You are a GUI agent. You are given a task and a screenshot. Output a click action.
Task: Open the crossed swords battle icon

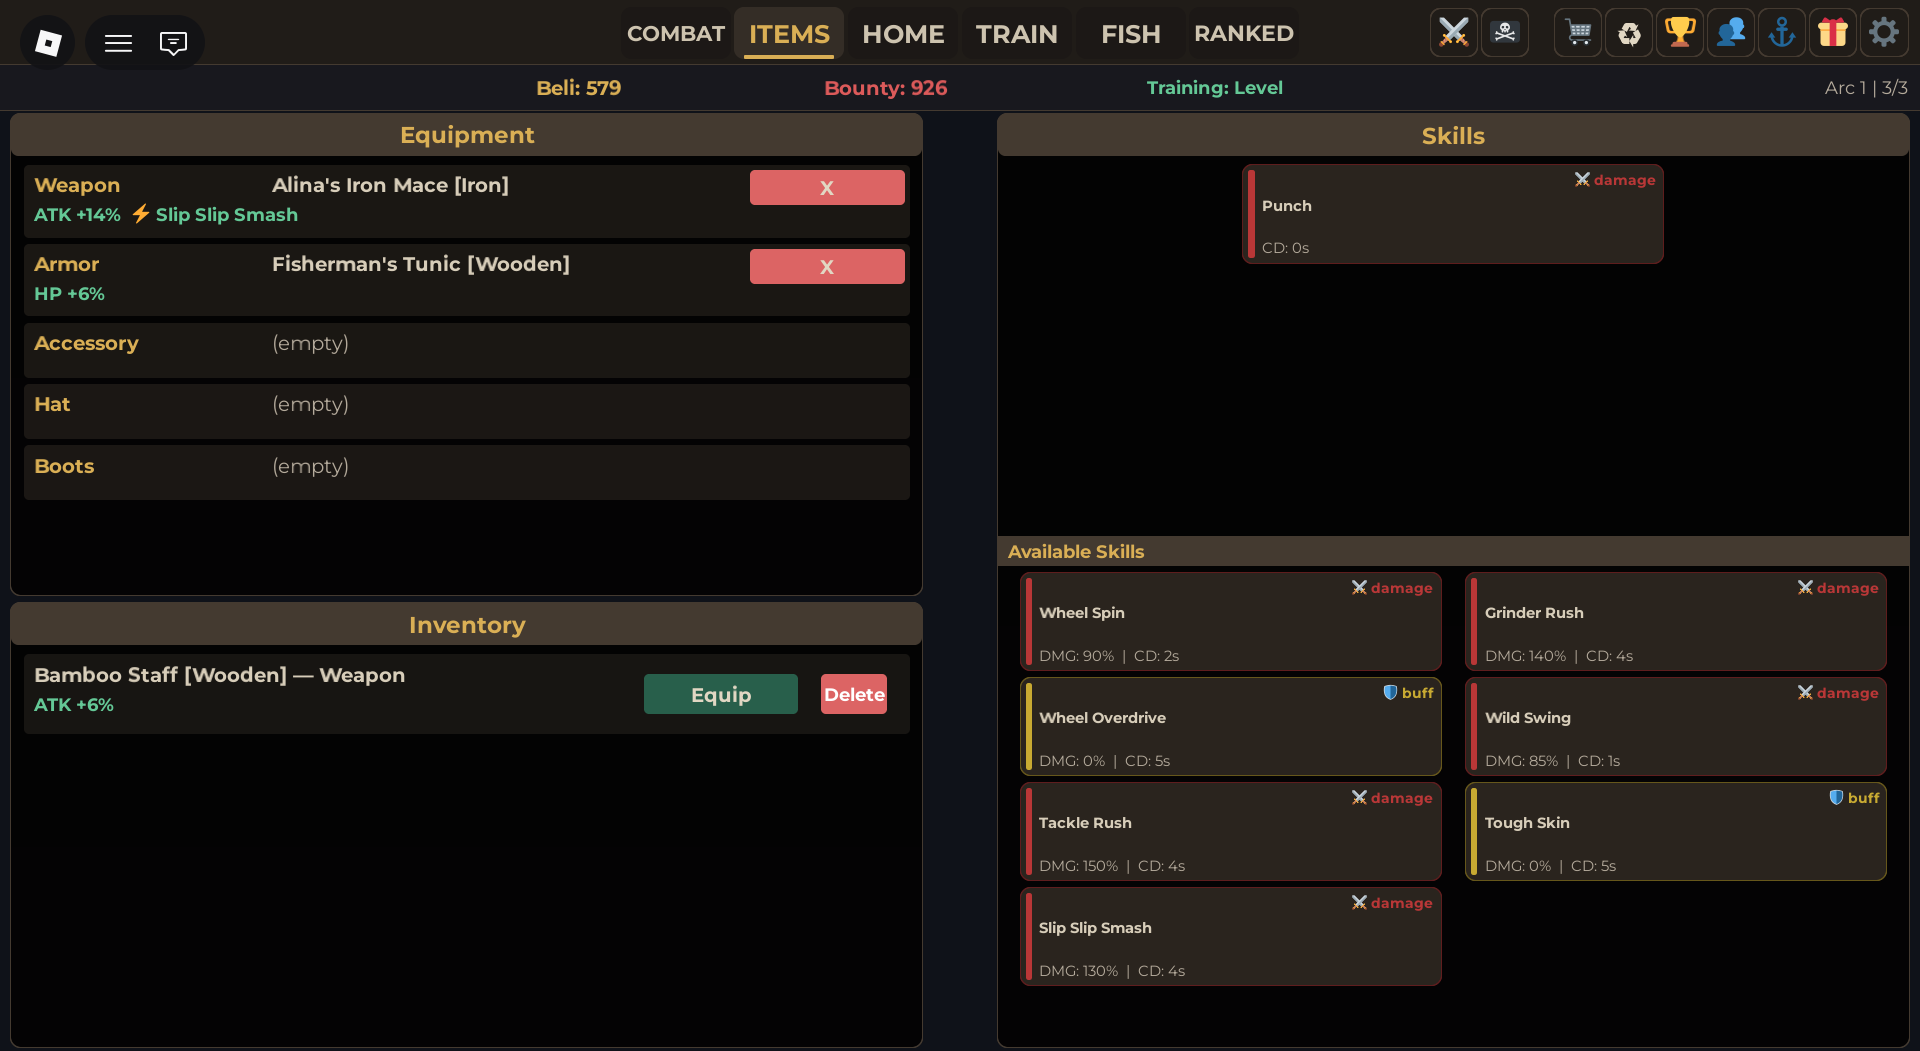[x=1453, y=33]
